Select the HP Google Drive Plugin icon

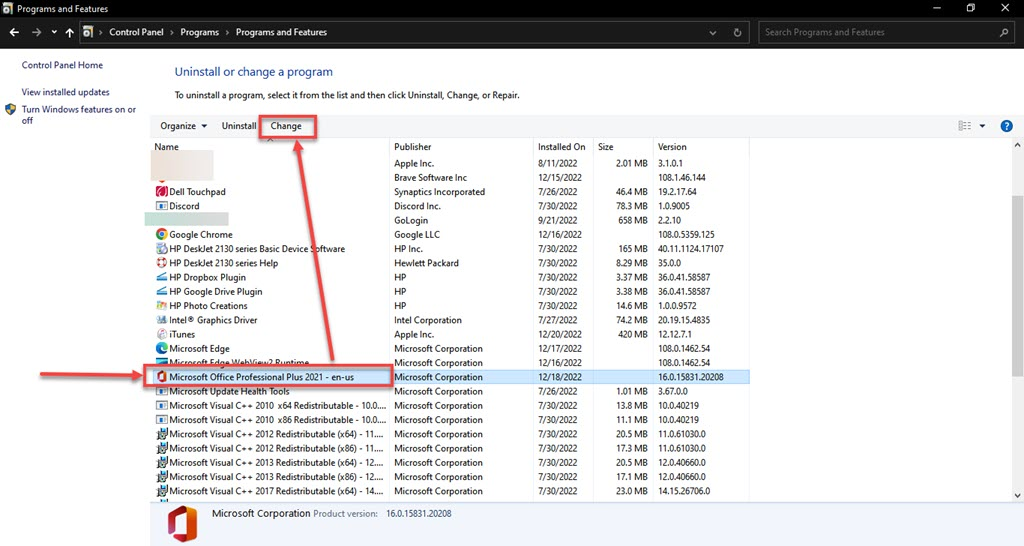coord(161,292)
